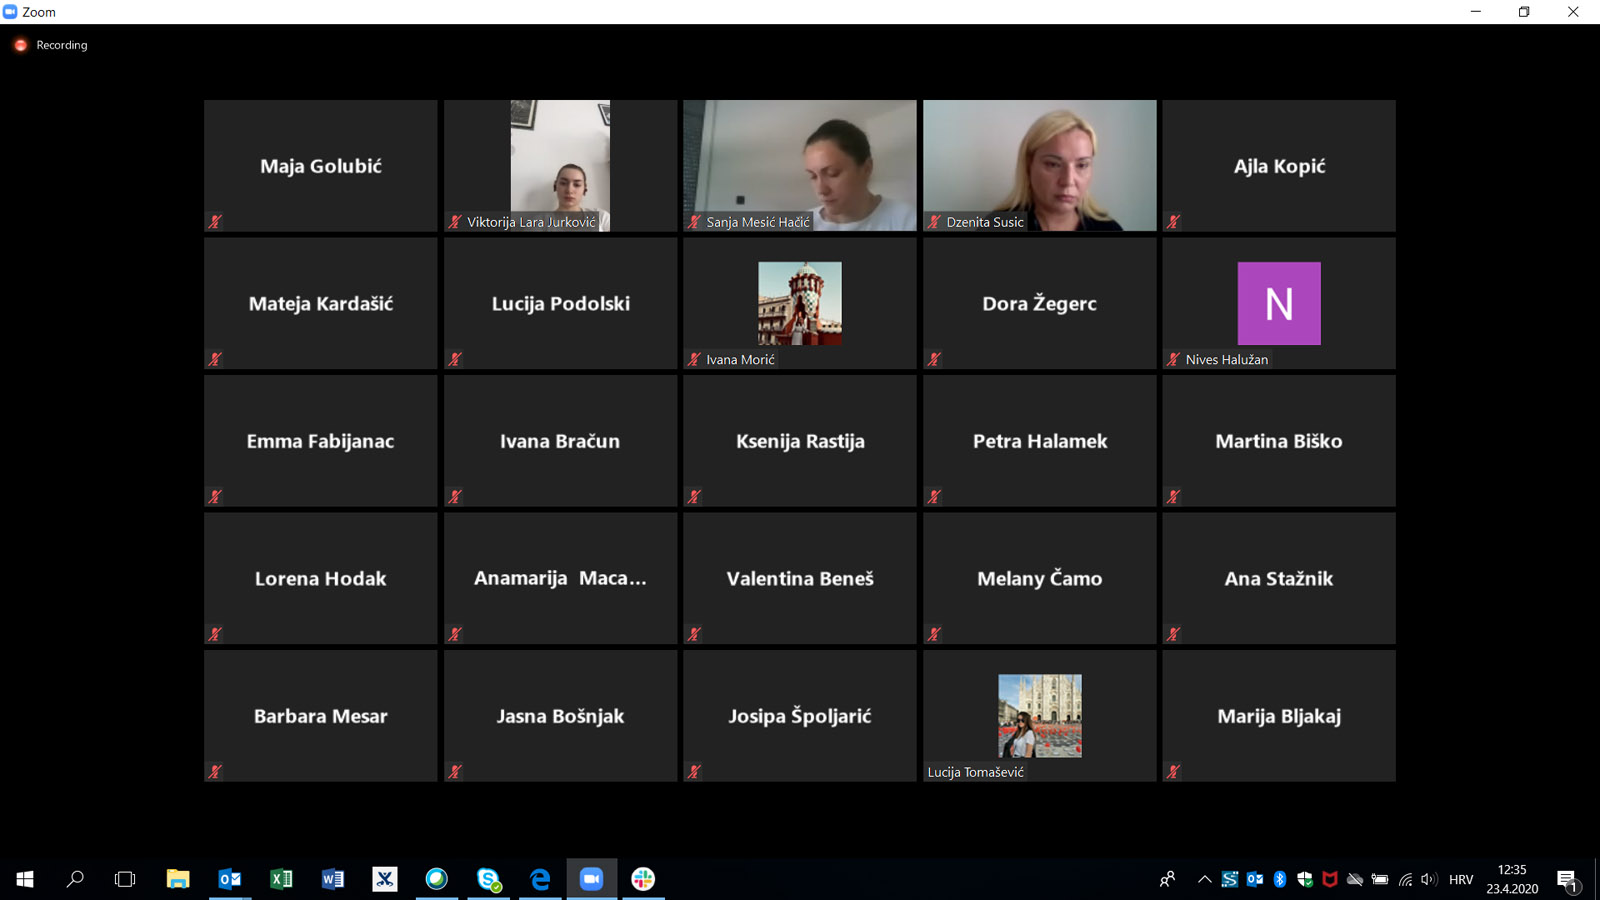The height and width of the screenshot is (900, 1600).
Task: Open Word from the taskbar
Action: pos(333,879)
